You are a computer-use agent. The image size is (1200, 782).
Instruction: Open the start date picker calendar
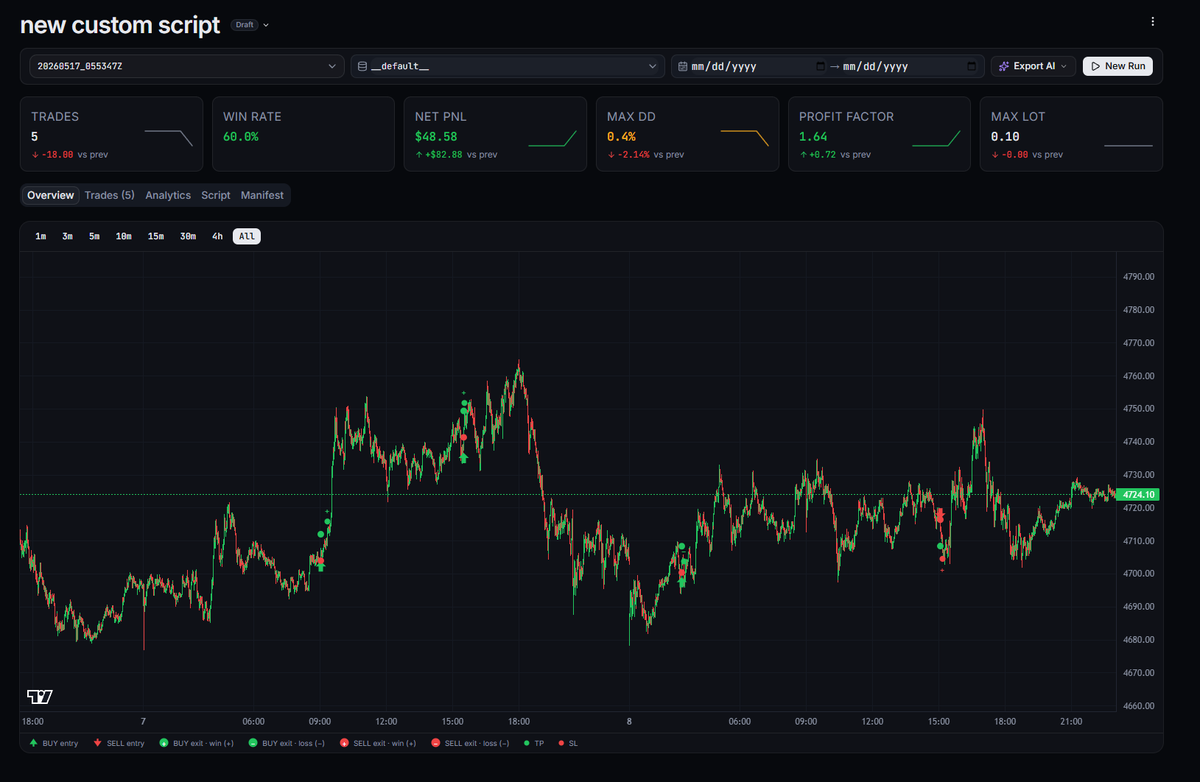pyautogui.click(x=821, y=66)
